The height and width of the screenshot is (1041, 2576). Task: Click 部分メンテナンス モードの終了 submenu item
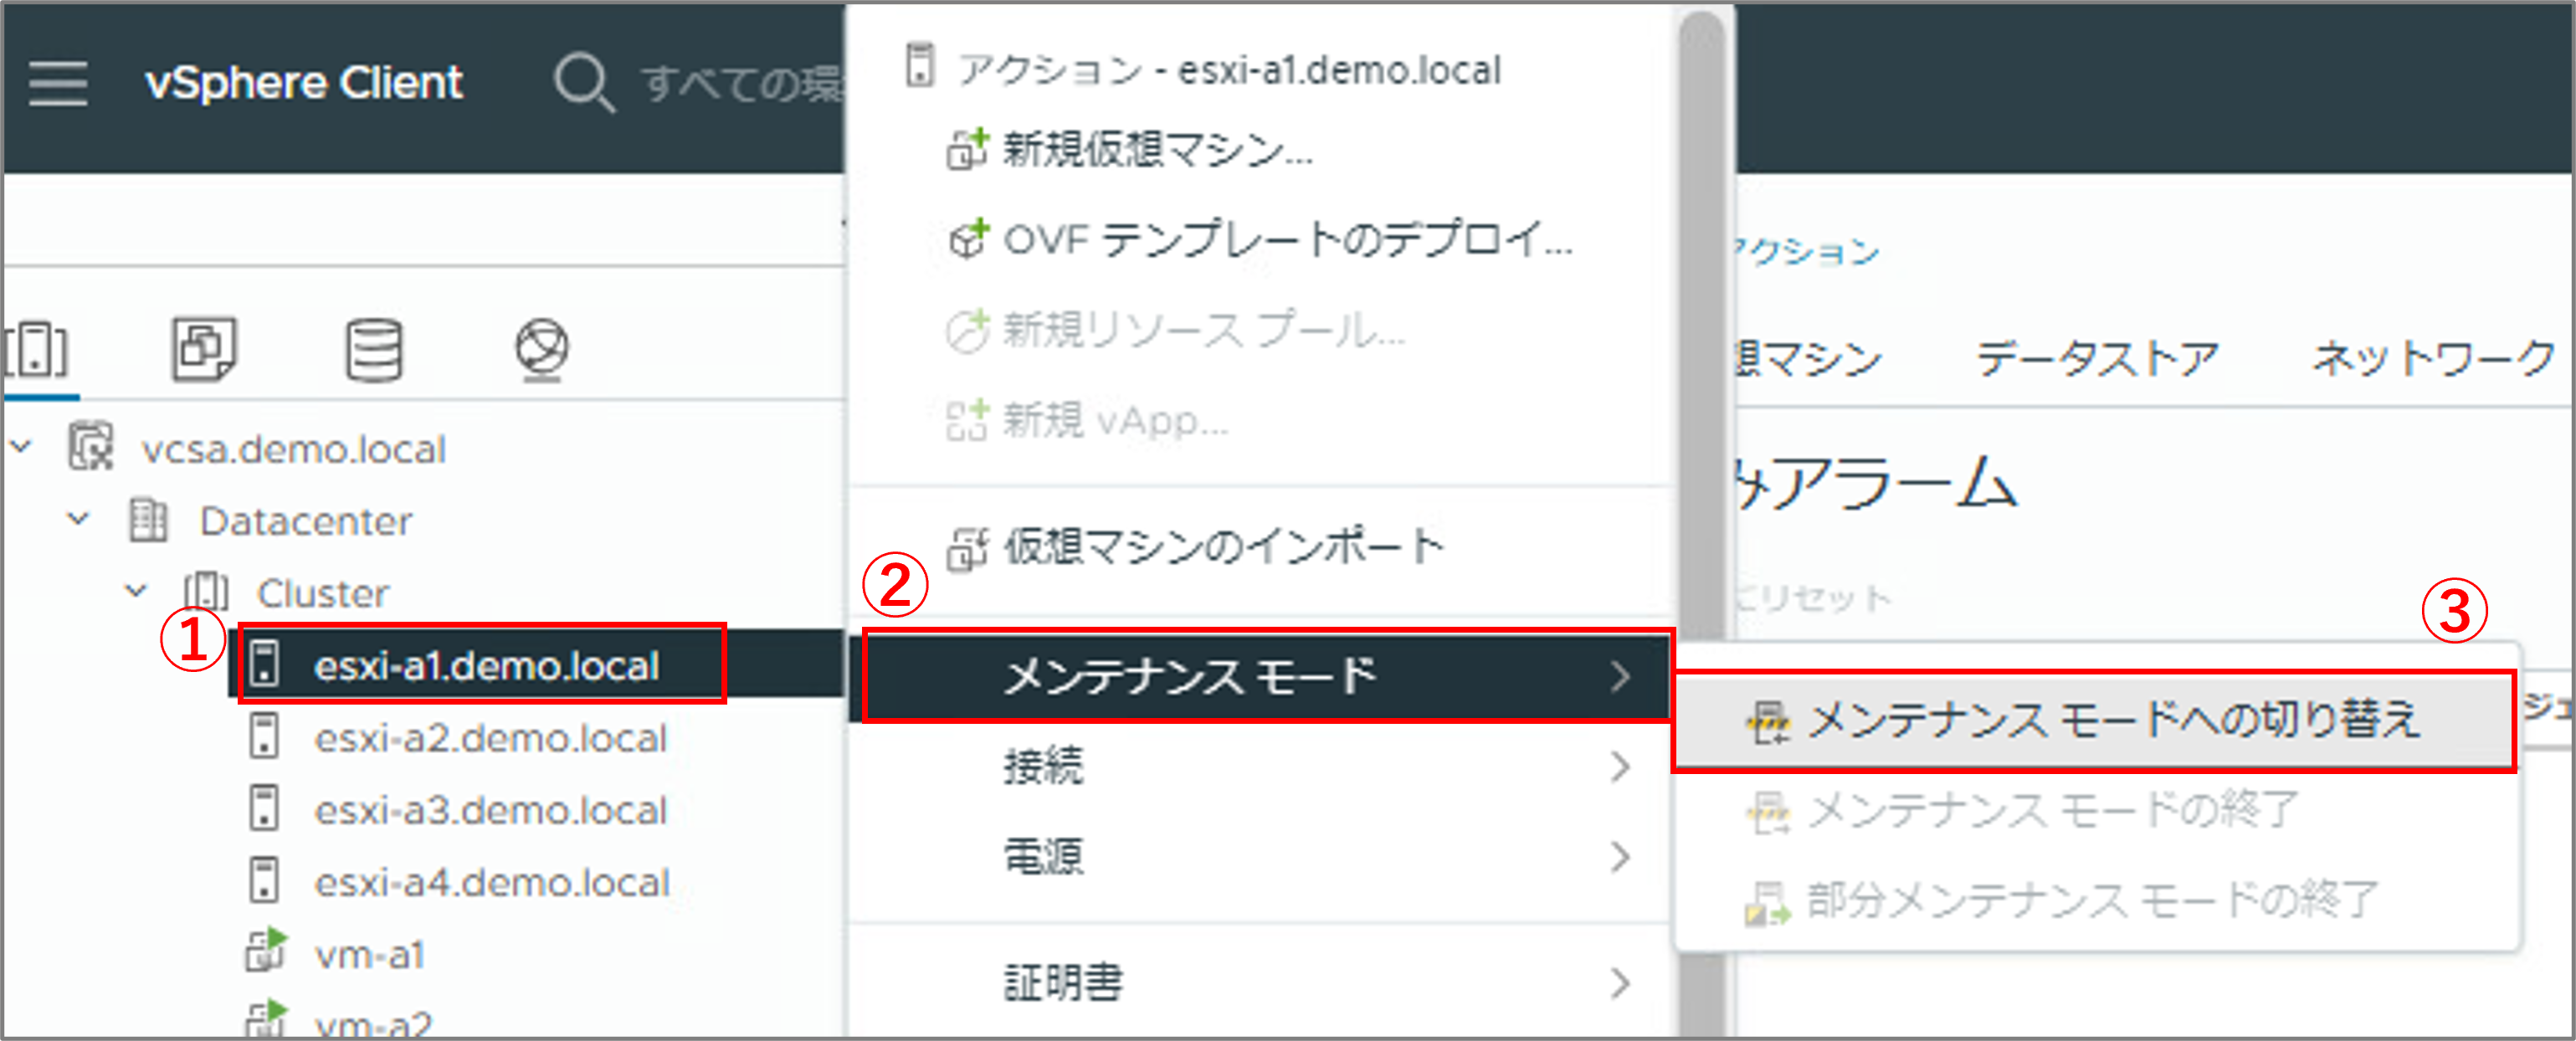click(2095, 900)
